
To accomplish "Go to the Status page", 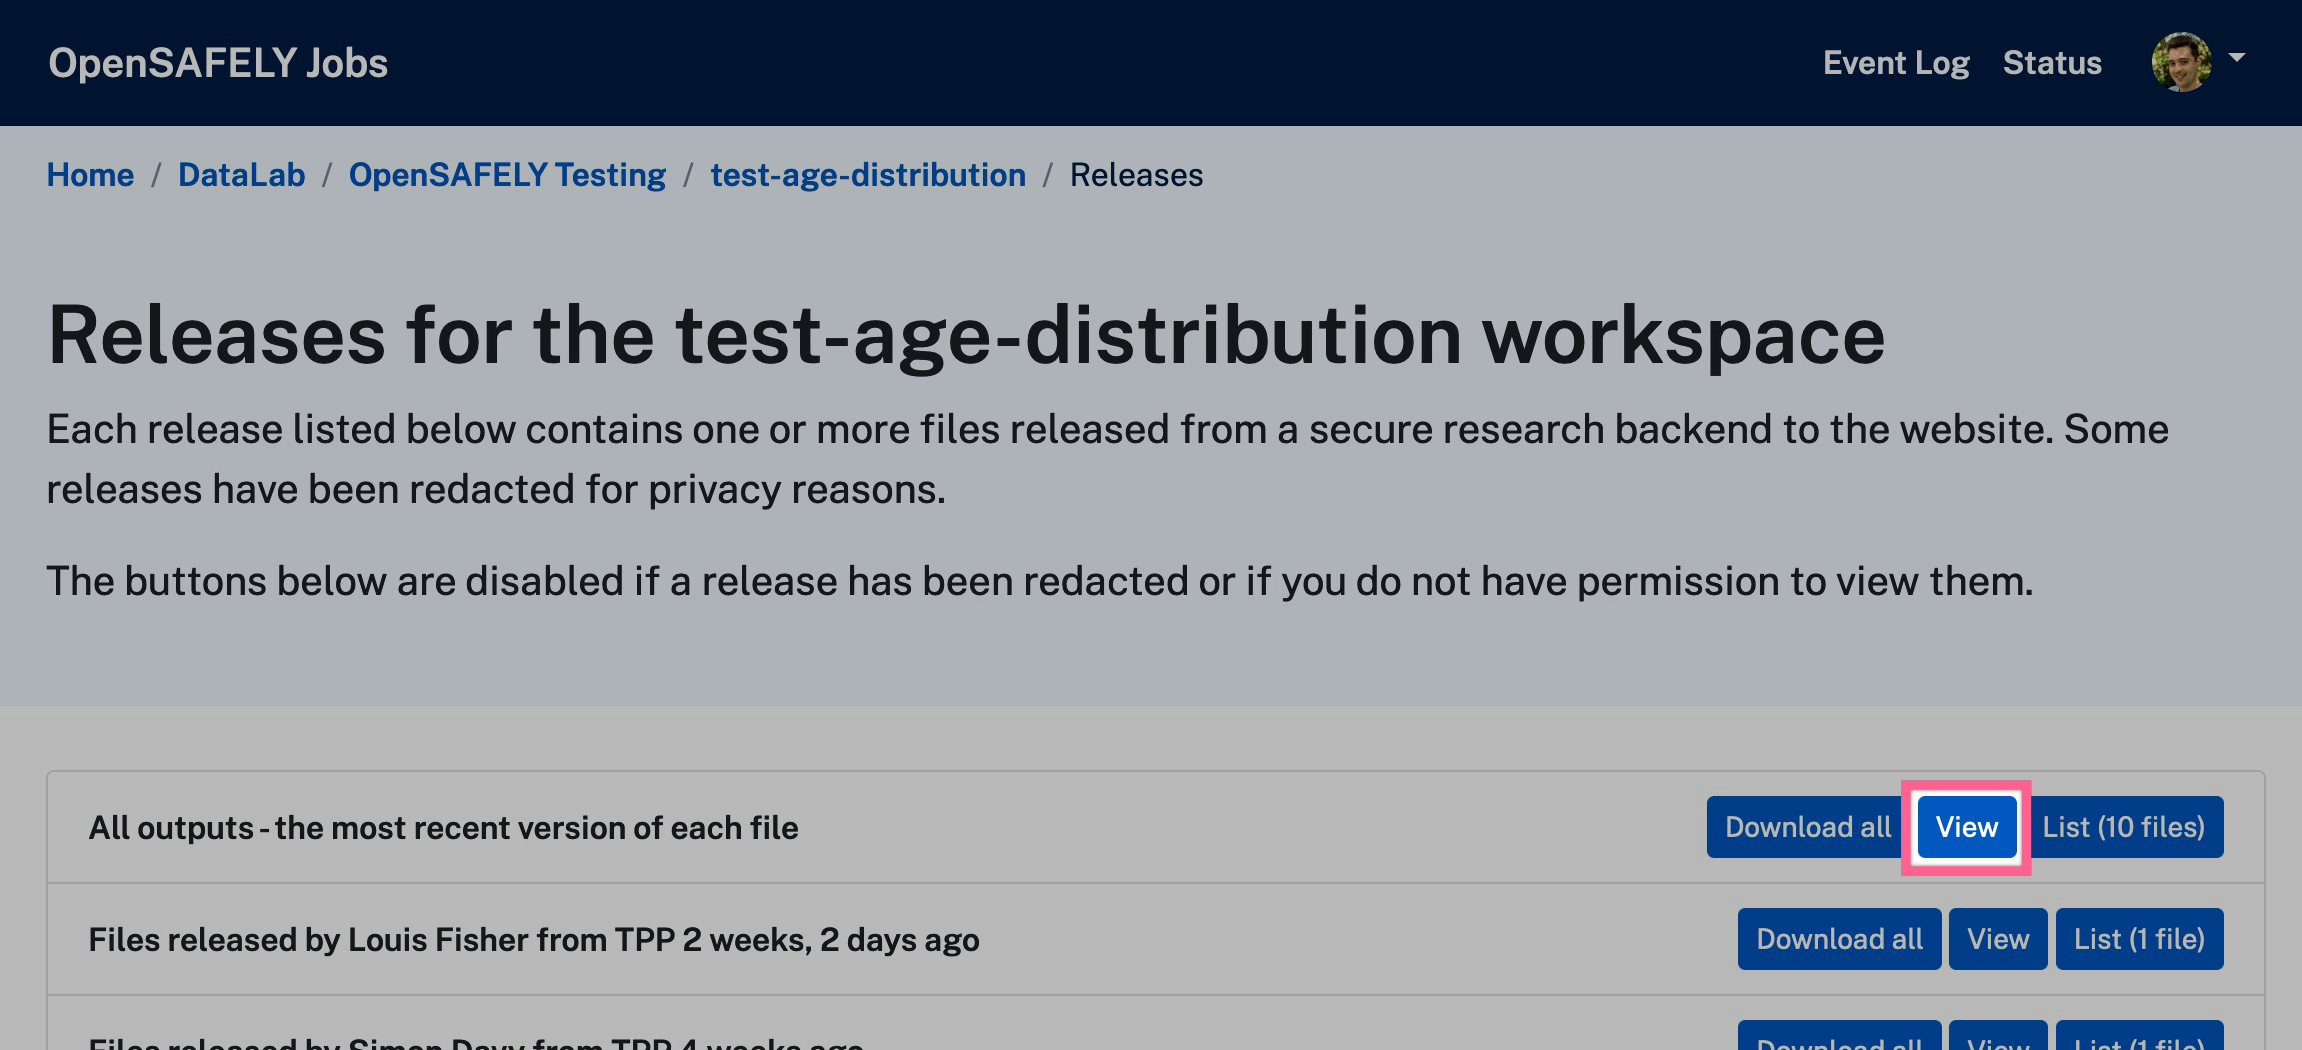I will coord(2052,63).
